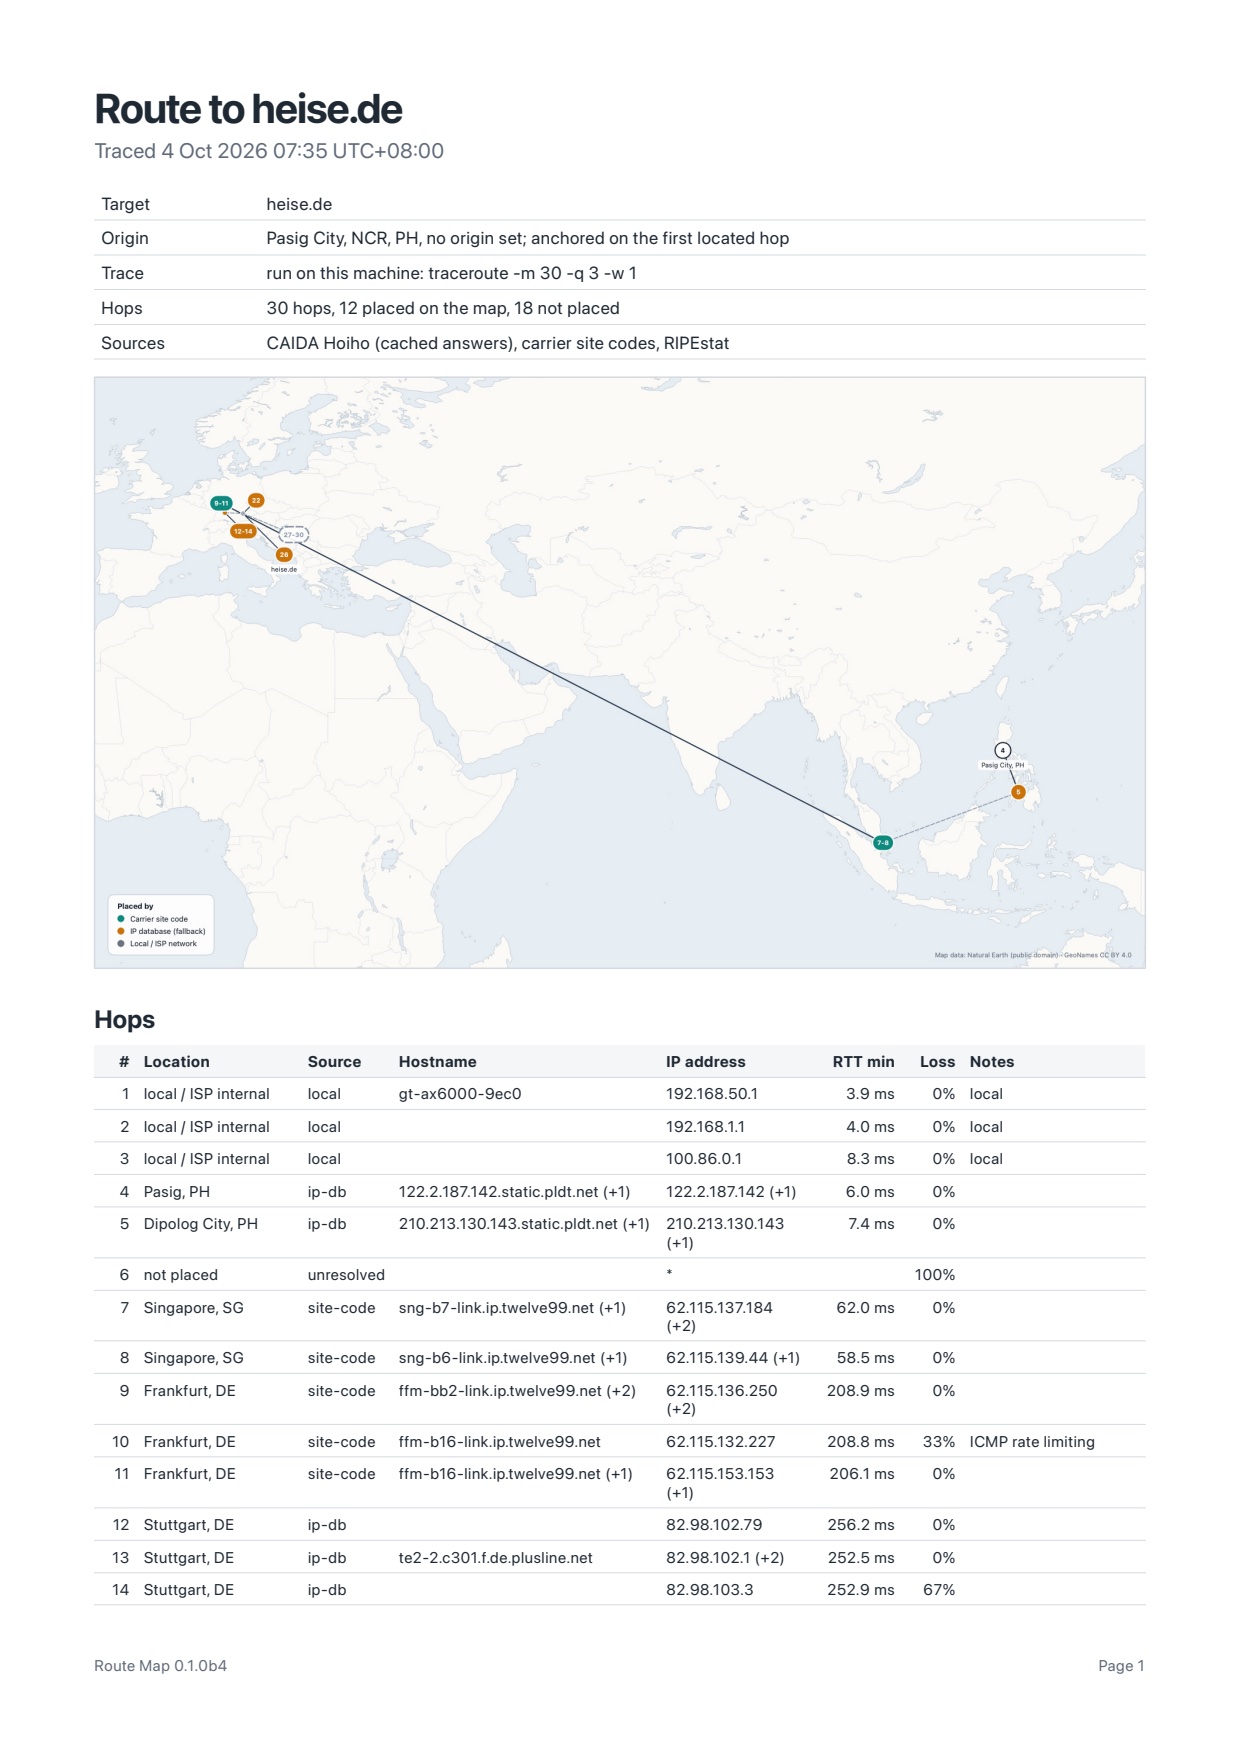Click the dashed 27-30 hop marker
The image size is (1240, 1754).
click(293, 535)
